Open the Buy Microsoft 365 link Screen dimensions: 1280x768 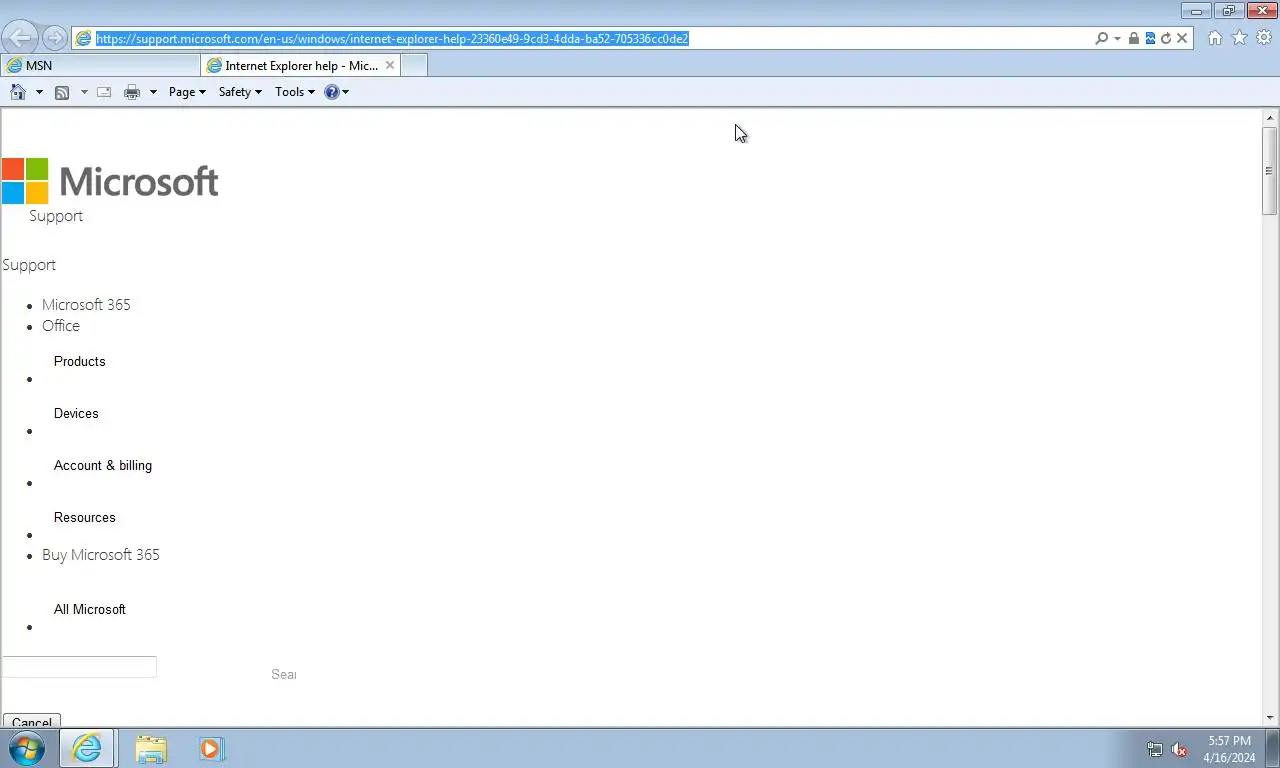[101, 555]
